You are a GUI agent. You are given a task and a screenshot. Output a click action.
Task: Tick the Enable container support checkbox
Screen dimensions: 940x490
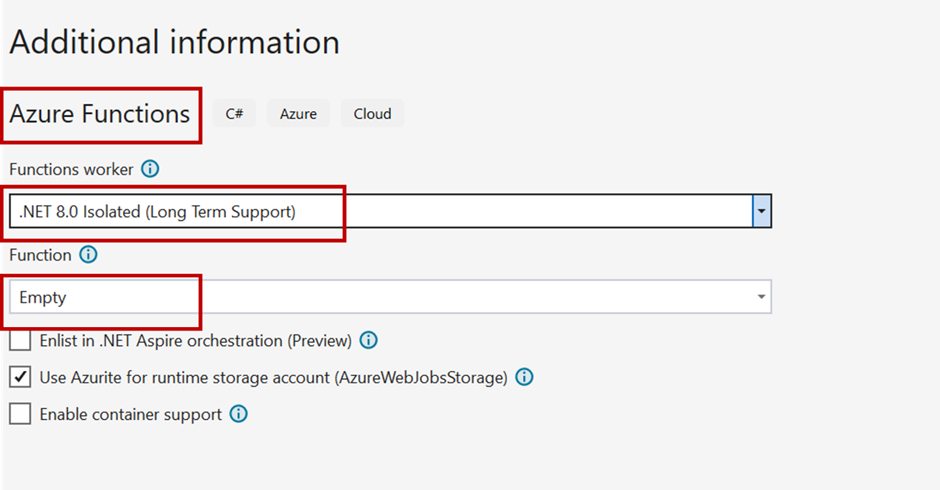coord(20,414)
